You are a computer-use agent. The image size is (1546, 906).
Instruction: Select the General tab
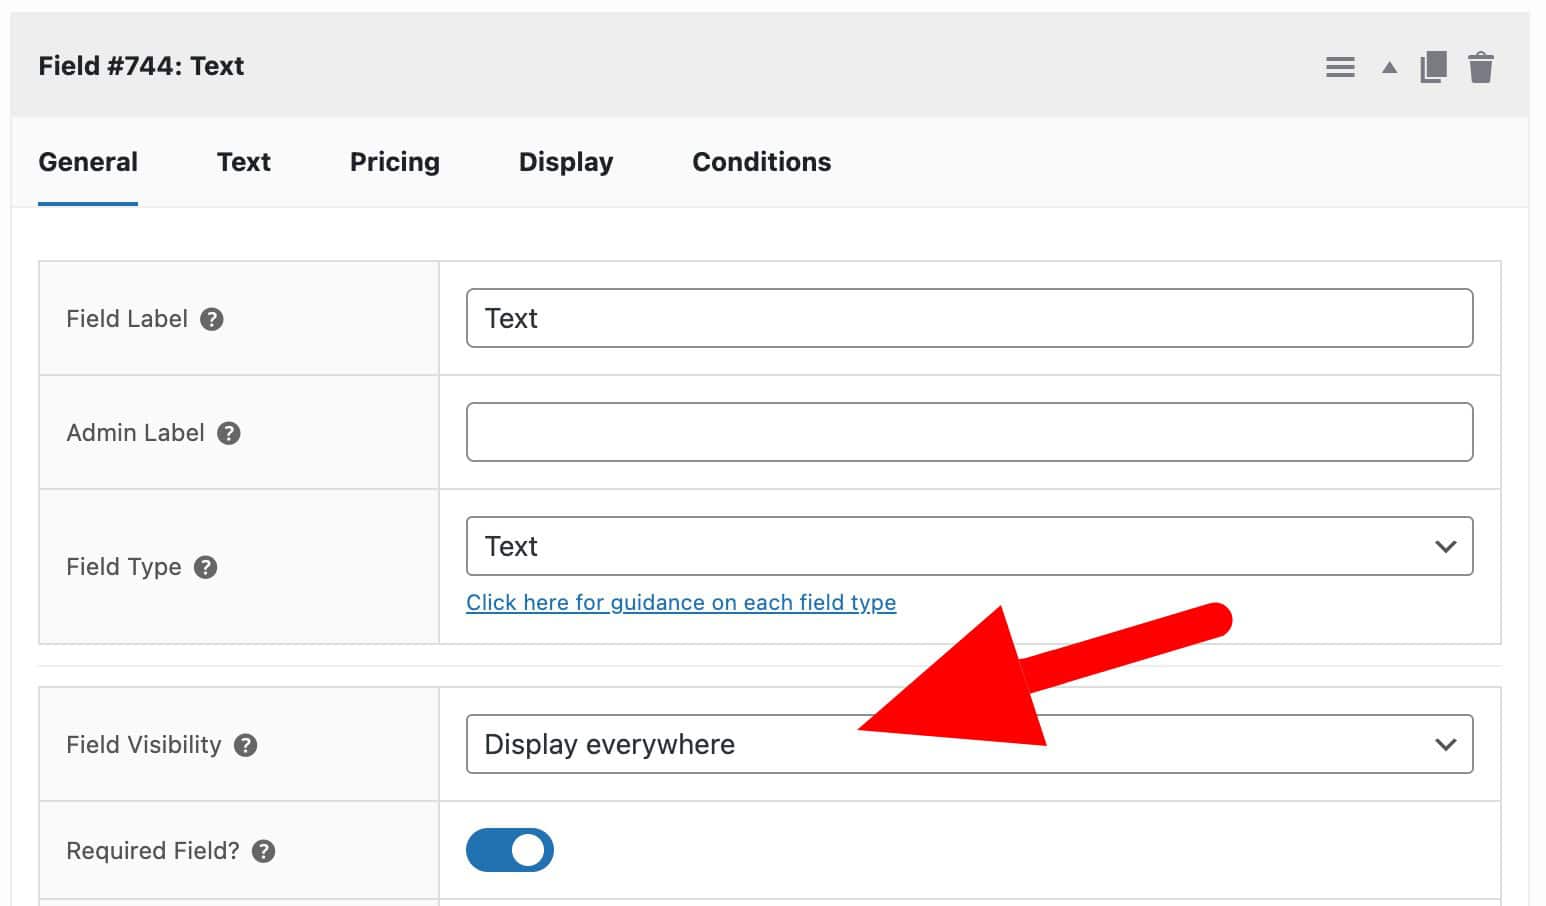click(x=88, y=162)
